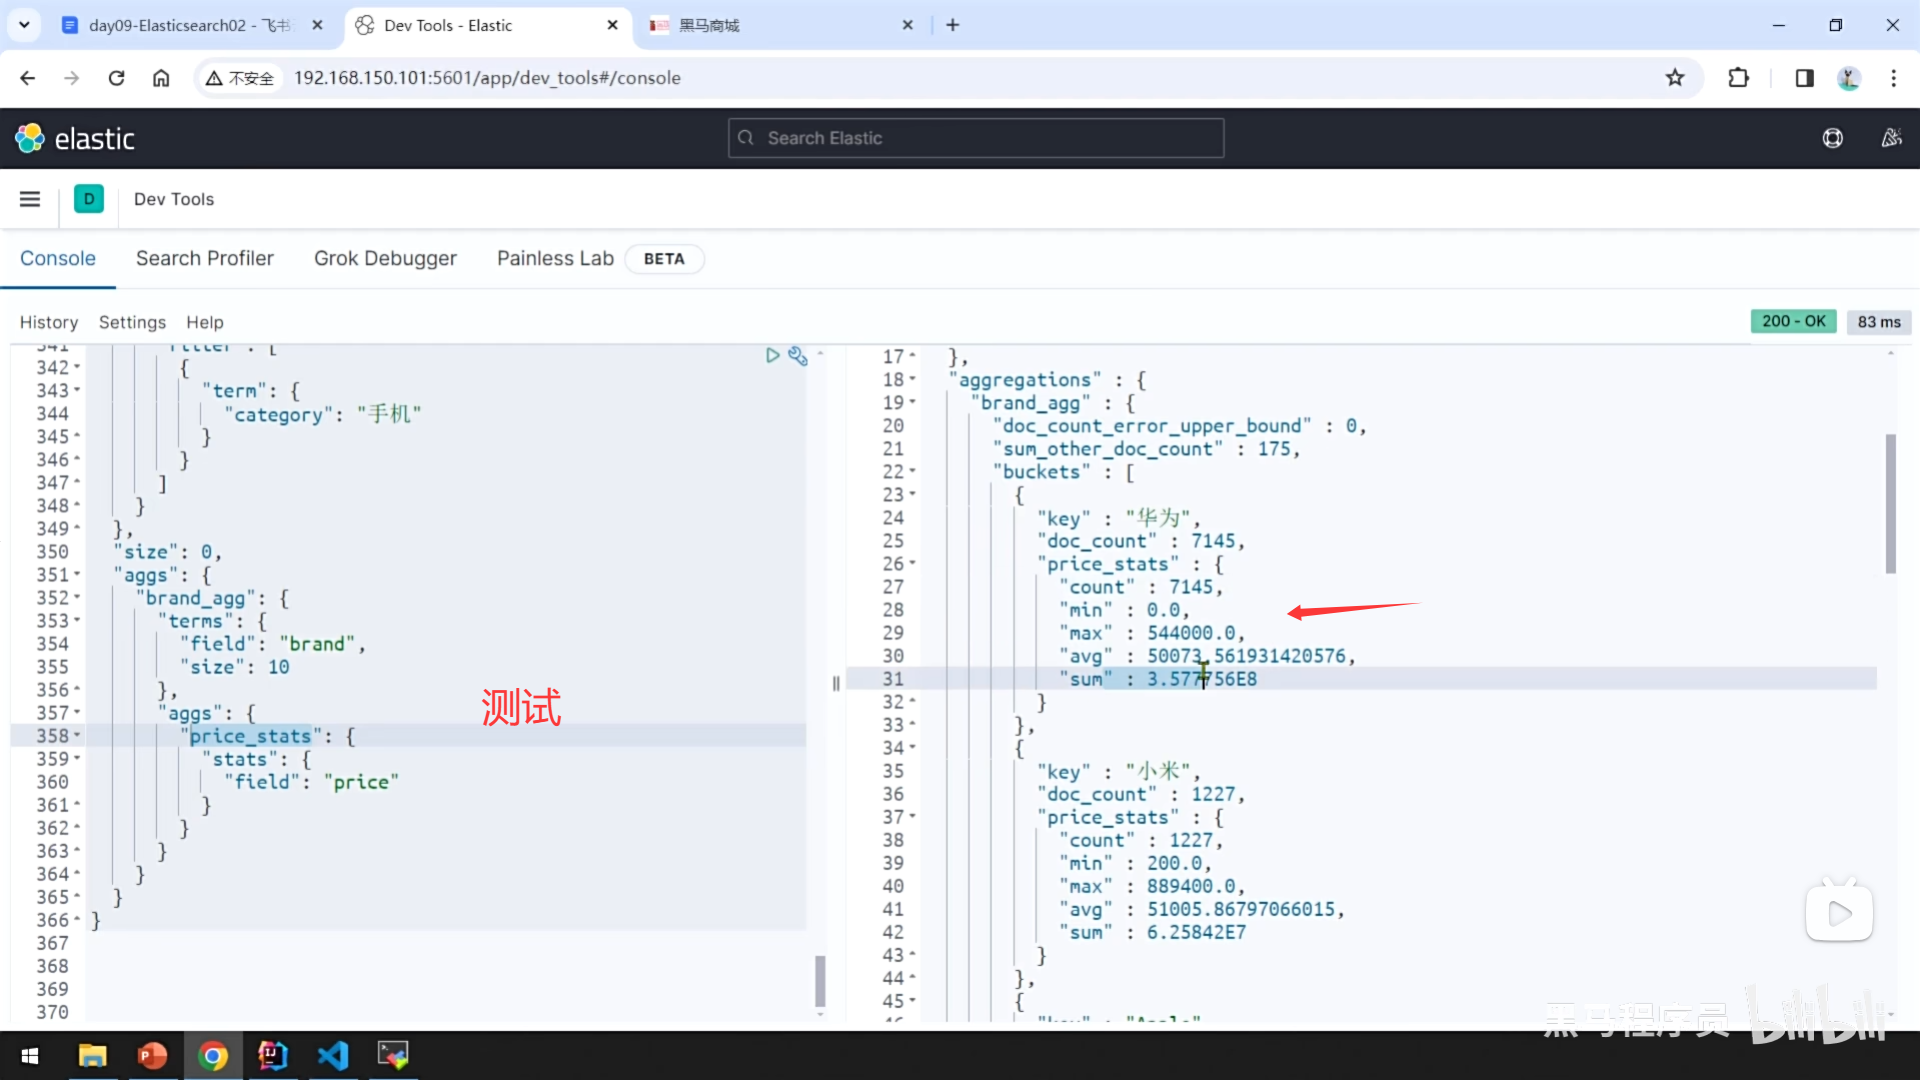This screenshot has width=1920, height=1080.
Task: Open the newsfeed celebration icon
Action: [x=1891, y=138]
